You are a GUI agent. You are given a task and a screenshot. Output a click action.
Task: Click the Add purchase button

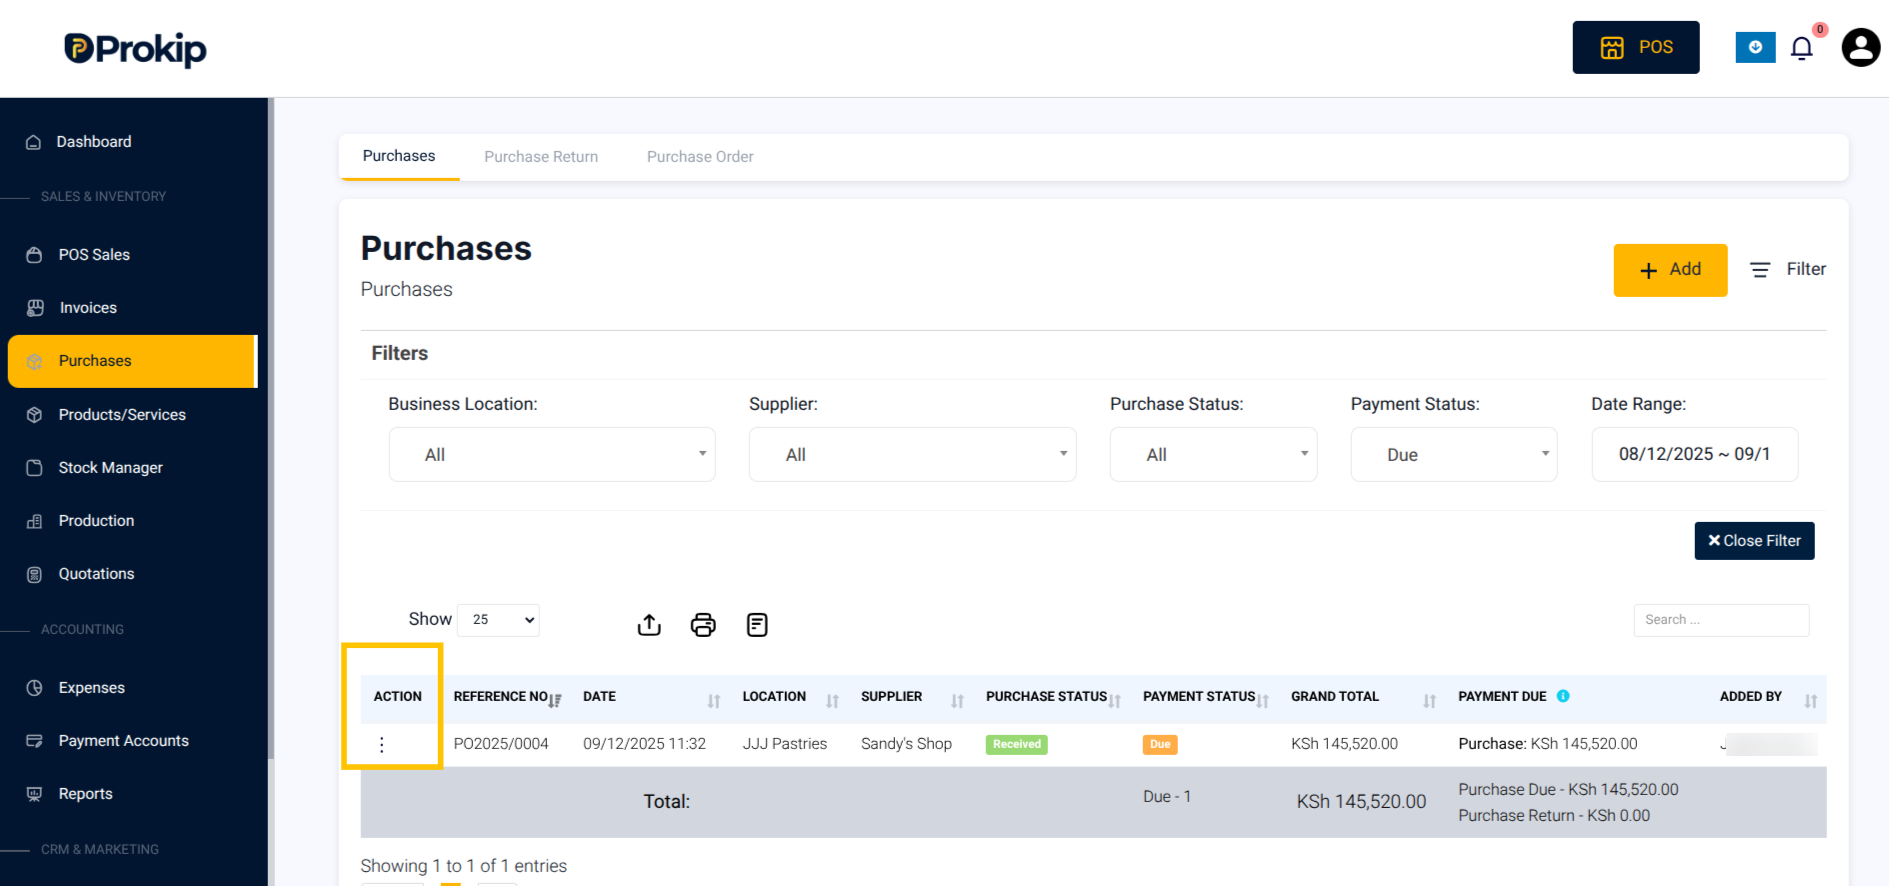[1670, 270]
